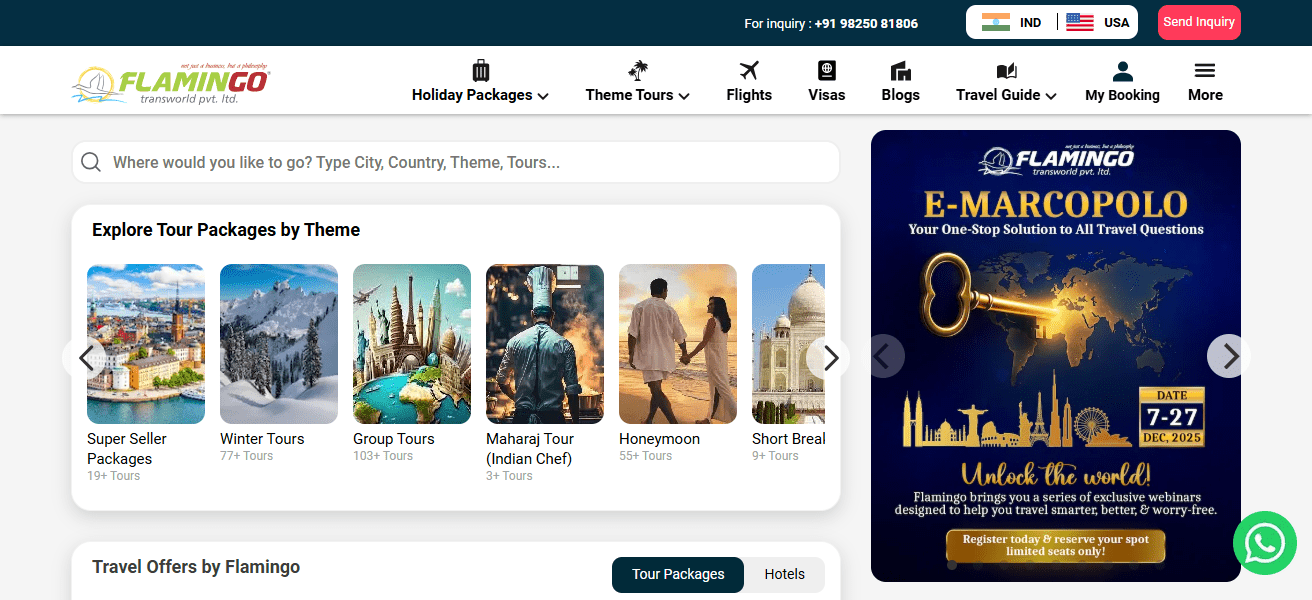The image size is (1312, 600).
Task: Click '103+ Tours' count text
Action: click(x=383, y=456)
